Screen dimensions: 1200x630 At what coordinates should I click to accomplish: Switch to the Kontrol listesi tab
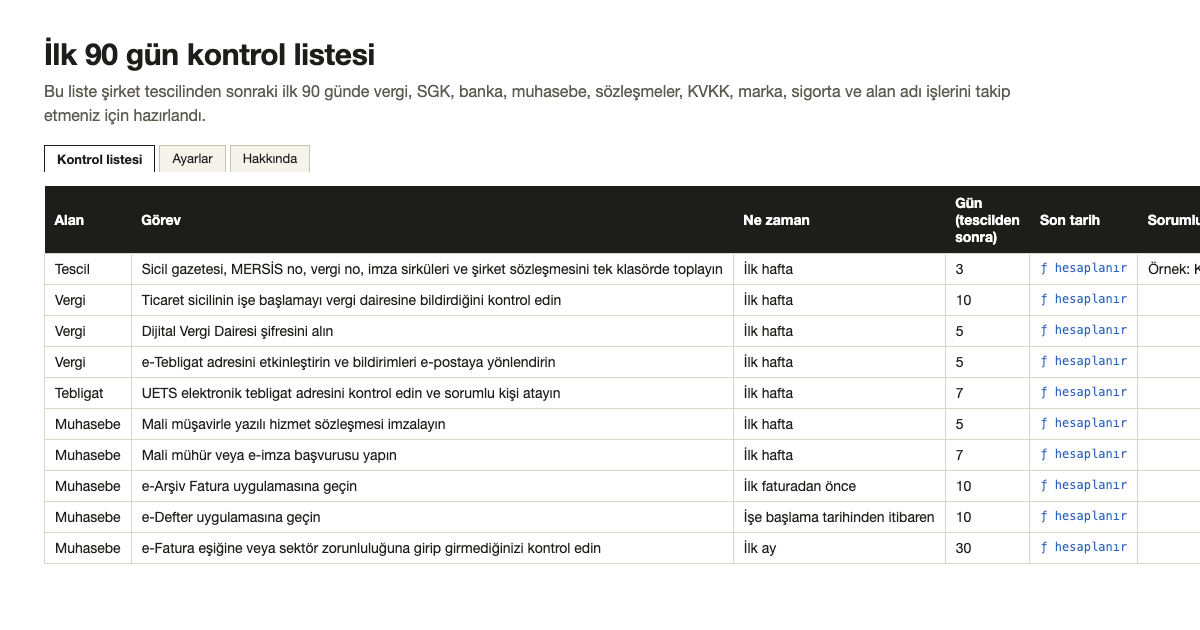pyautogui.click(x=100, y=159)
